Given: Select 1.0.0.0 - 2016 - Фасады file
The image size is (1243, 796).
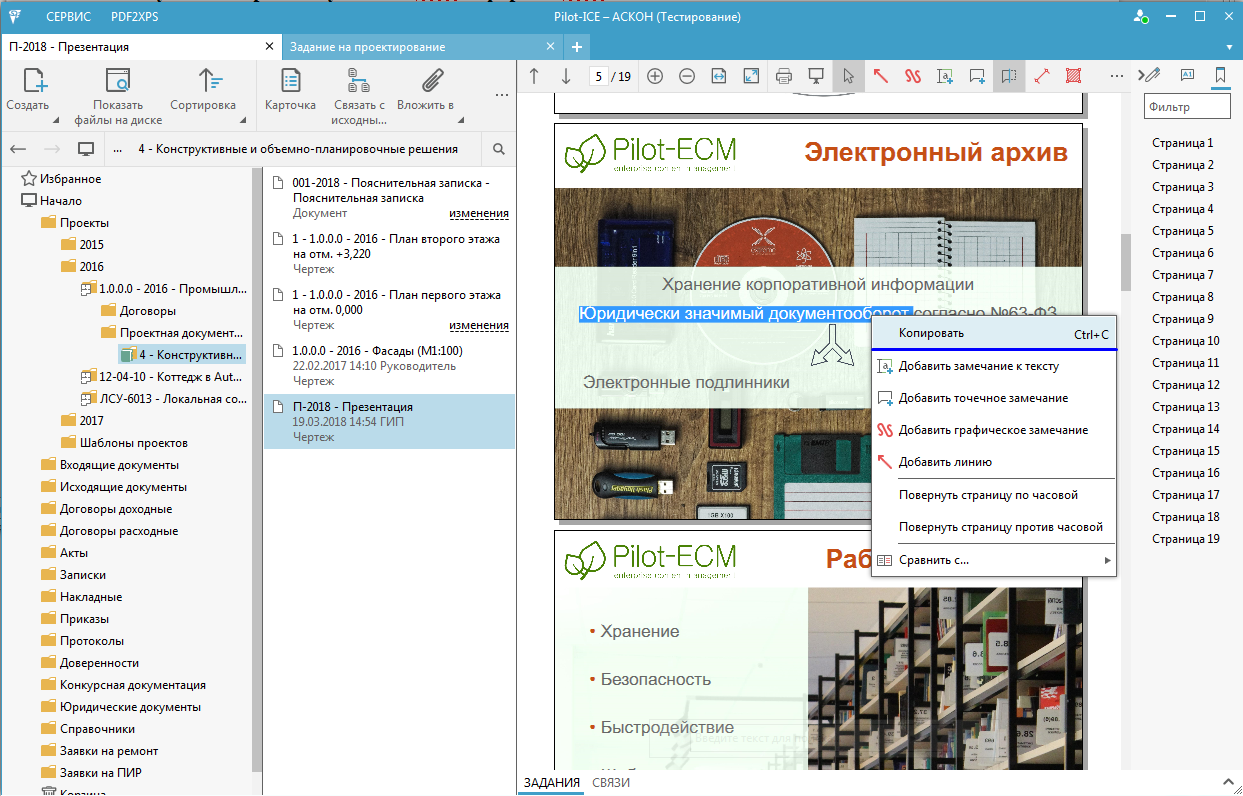Looking at the screenshot, I should (x=389, y=366).
